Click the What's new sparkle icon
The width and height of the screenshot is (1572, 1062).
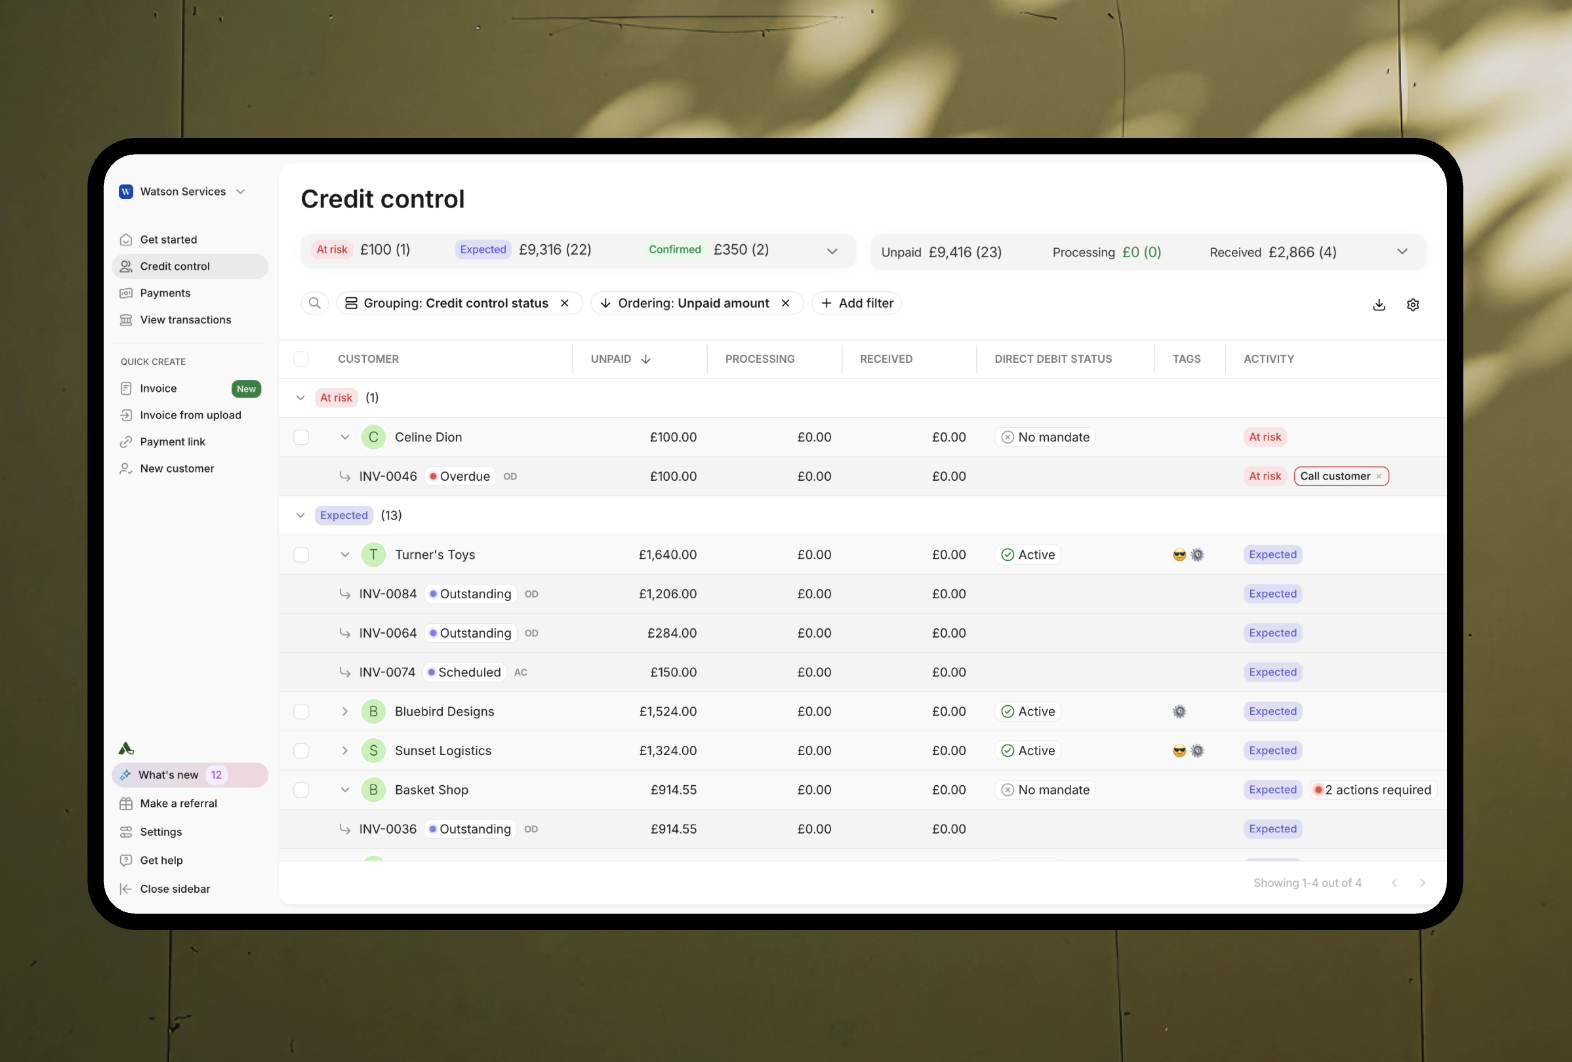click(x=126, y=775)
